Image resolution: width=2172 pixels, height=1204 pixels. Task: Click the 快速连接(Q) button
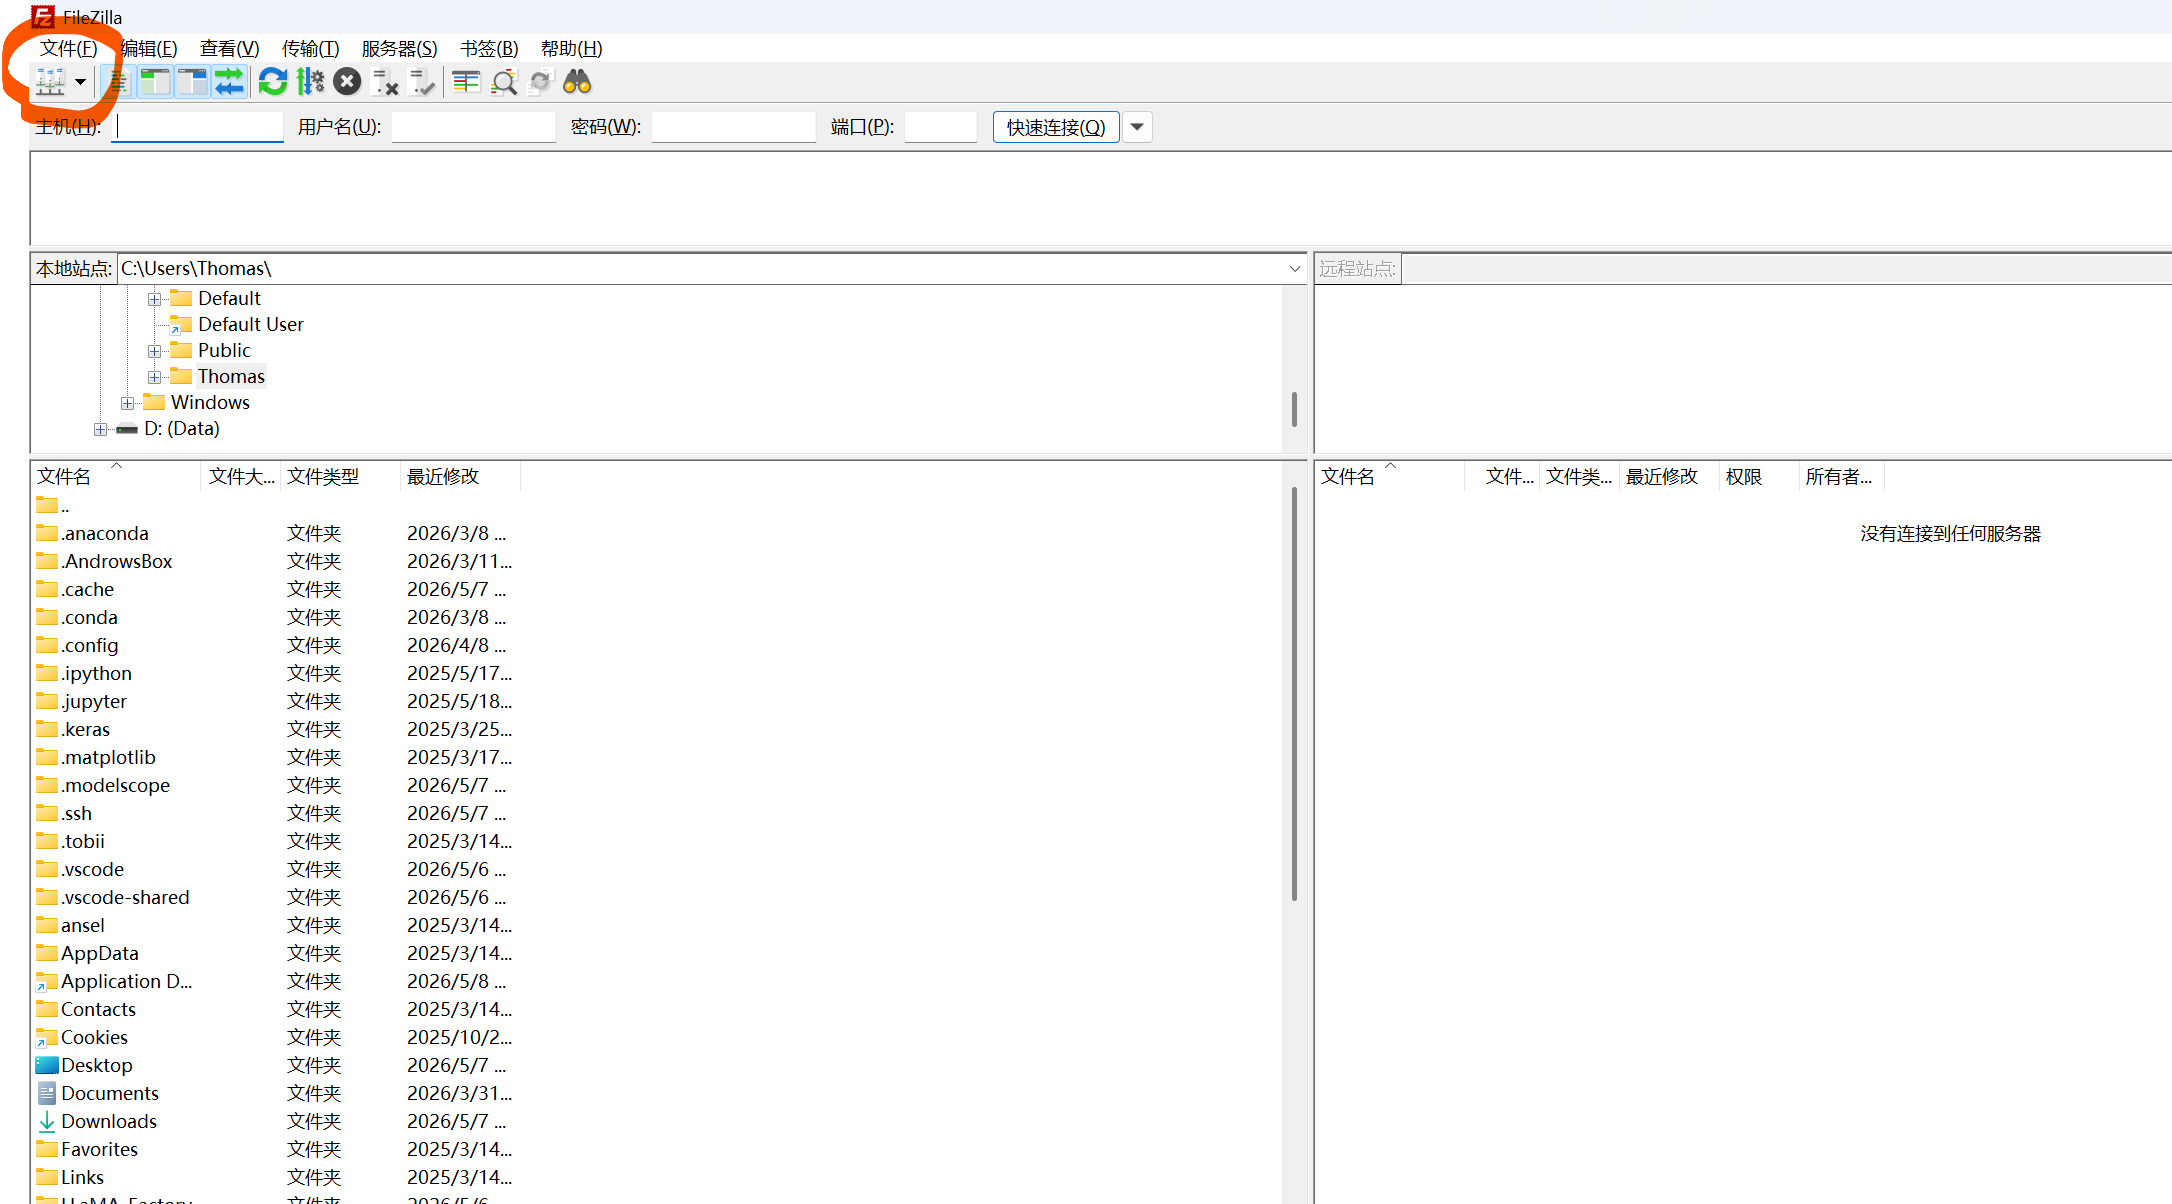1056,127
